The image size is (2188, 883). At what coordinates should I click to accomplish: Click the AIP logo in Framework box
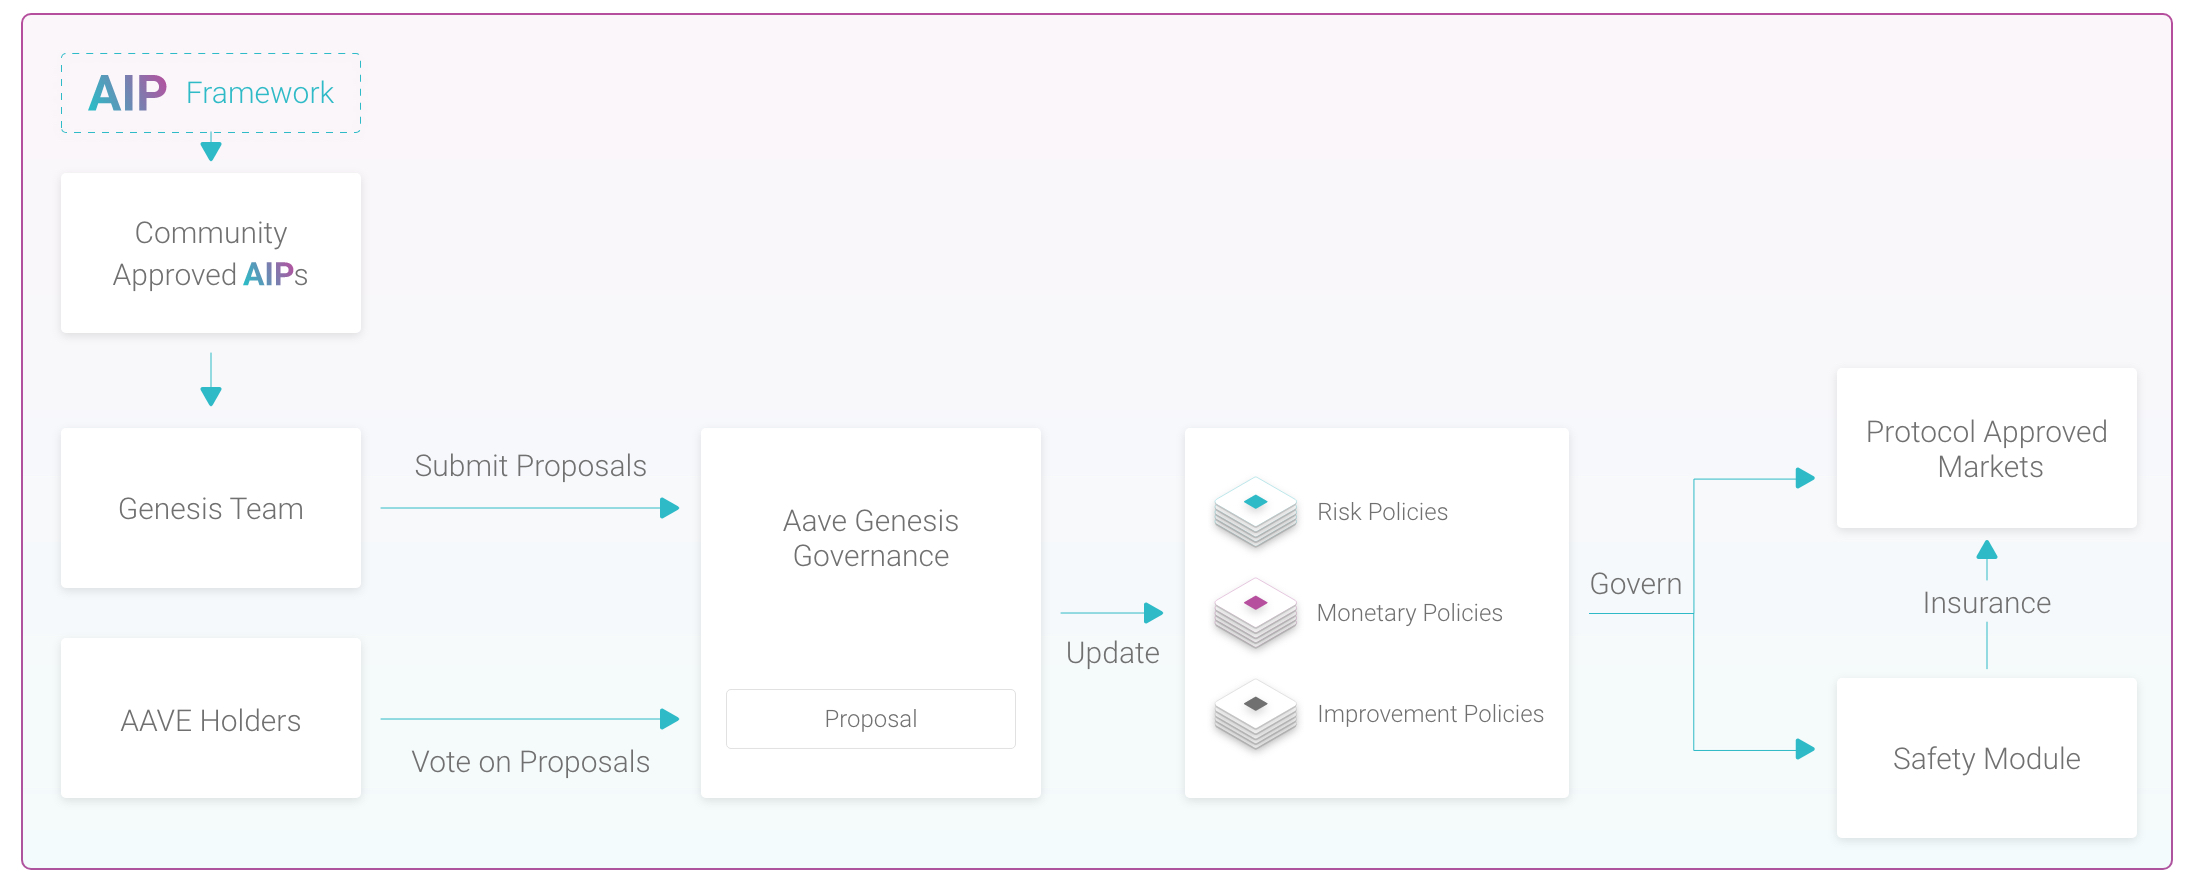[x=128, y=93]
